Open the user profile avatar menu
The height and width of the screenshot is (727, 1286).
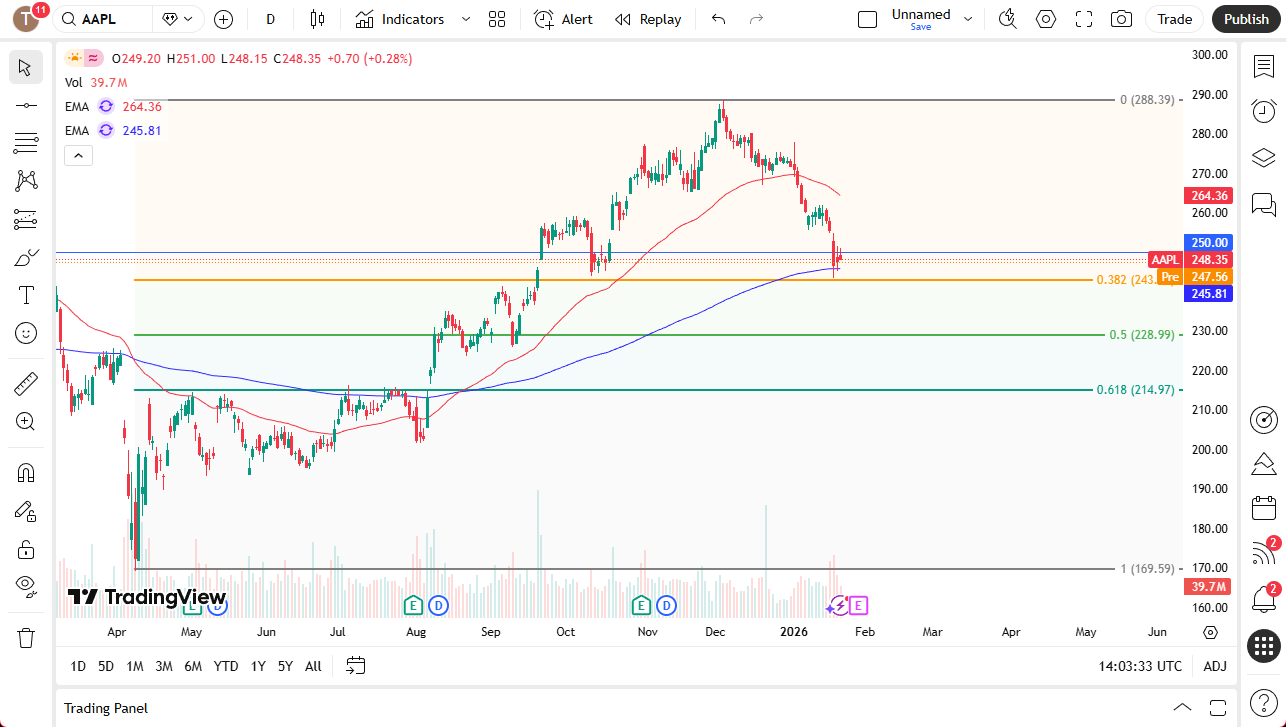tap(27, 19)
